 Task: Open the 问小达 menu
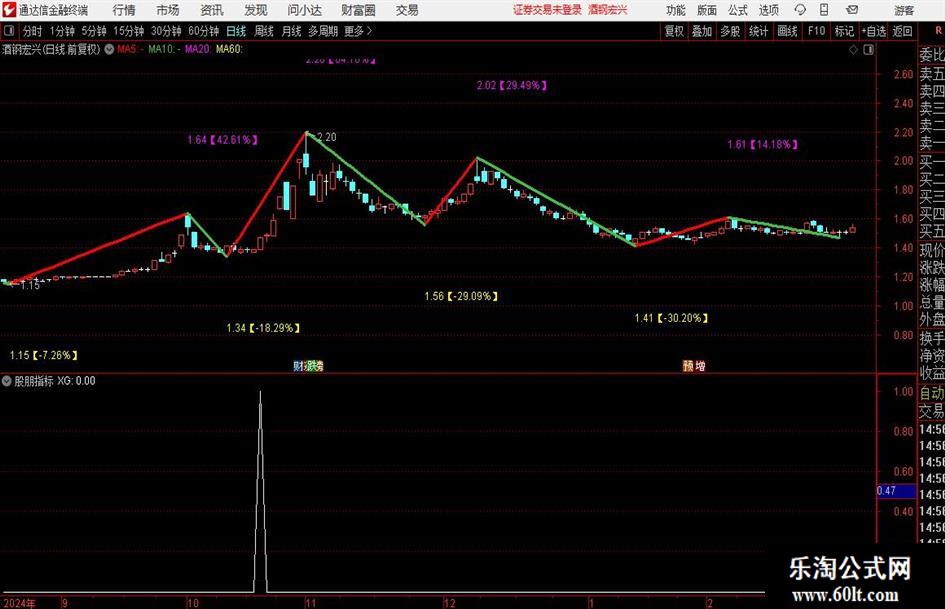click(304, 10)
